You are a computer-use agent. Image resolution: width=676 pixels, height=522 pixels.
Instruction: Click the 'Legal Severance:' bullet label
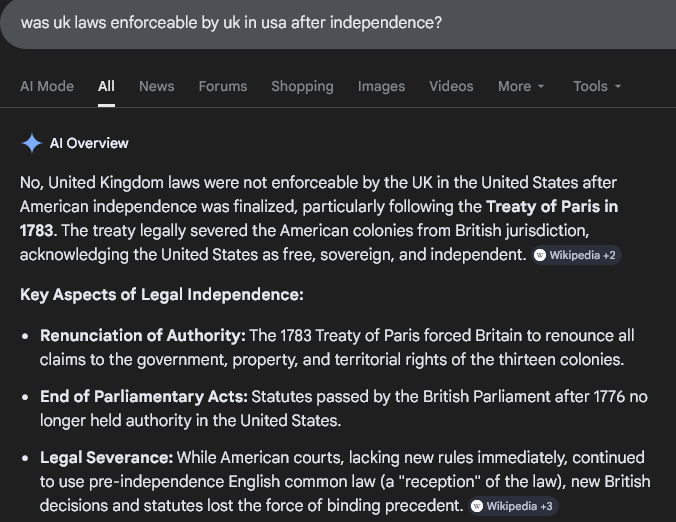coord(106,458)
